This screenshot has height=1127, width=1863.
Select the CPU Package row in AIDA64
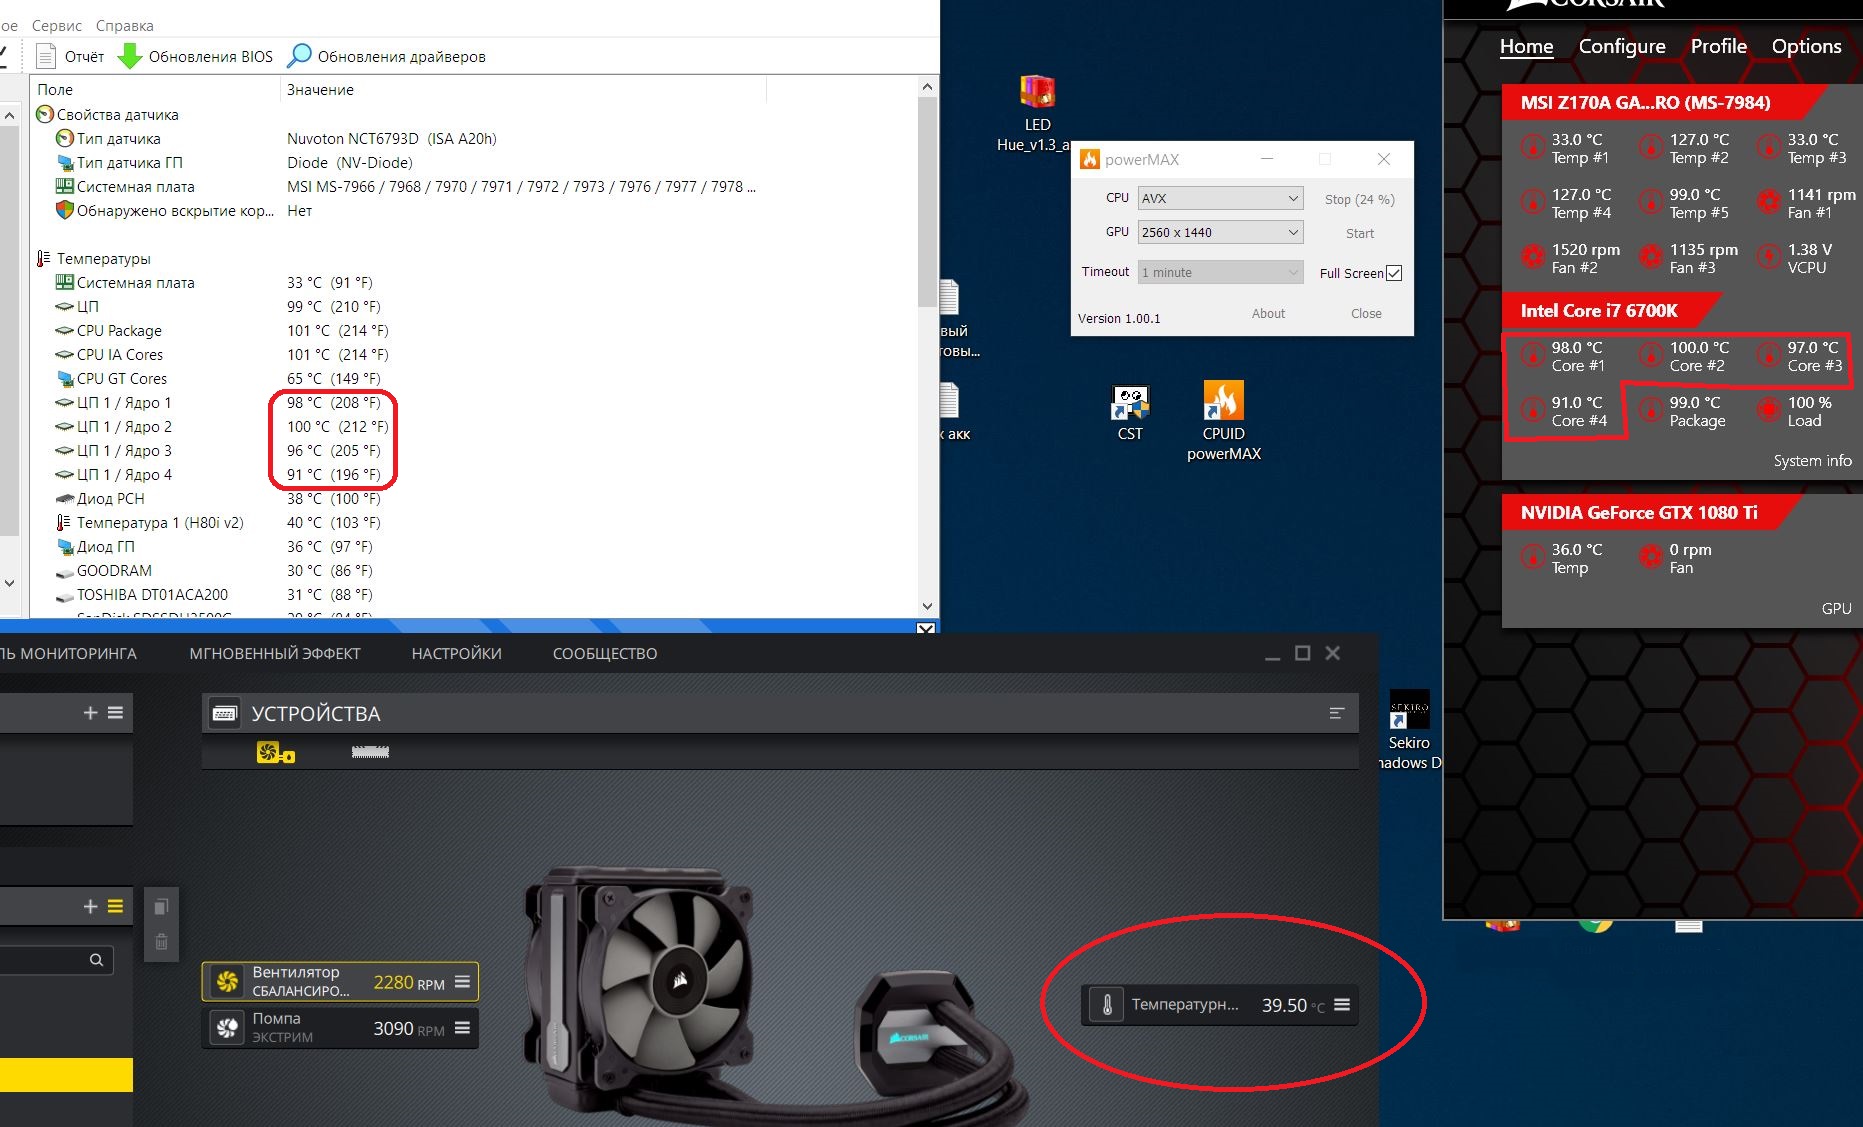(x=472, y=331)
